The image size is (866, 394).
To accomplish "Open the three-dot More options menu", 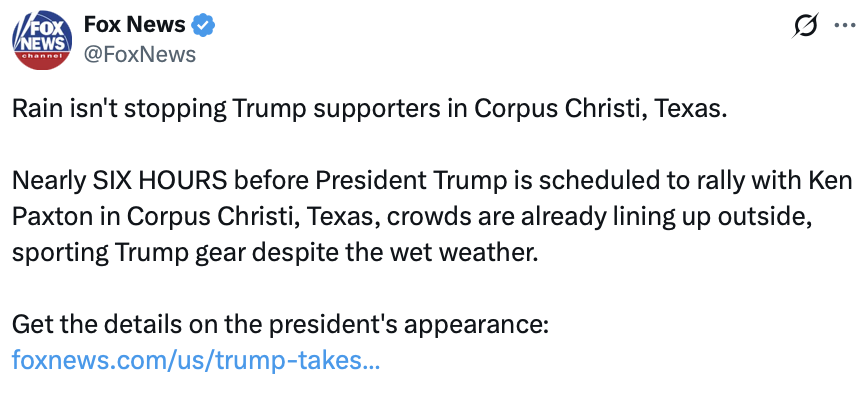I will (x=844, y=25).
